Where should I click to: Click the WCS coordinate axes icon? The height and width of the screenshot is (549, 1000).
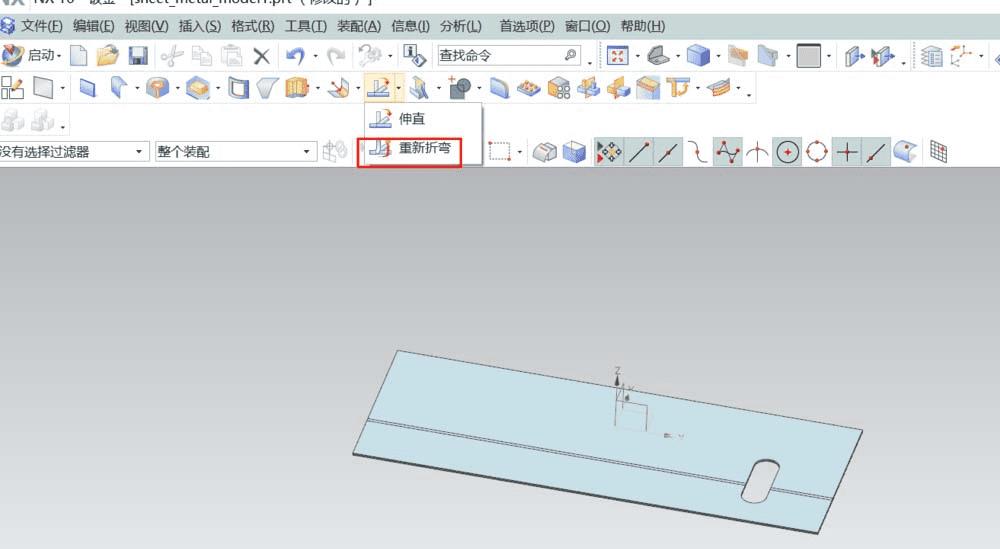(x=962, y=55)
